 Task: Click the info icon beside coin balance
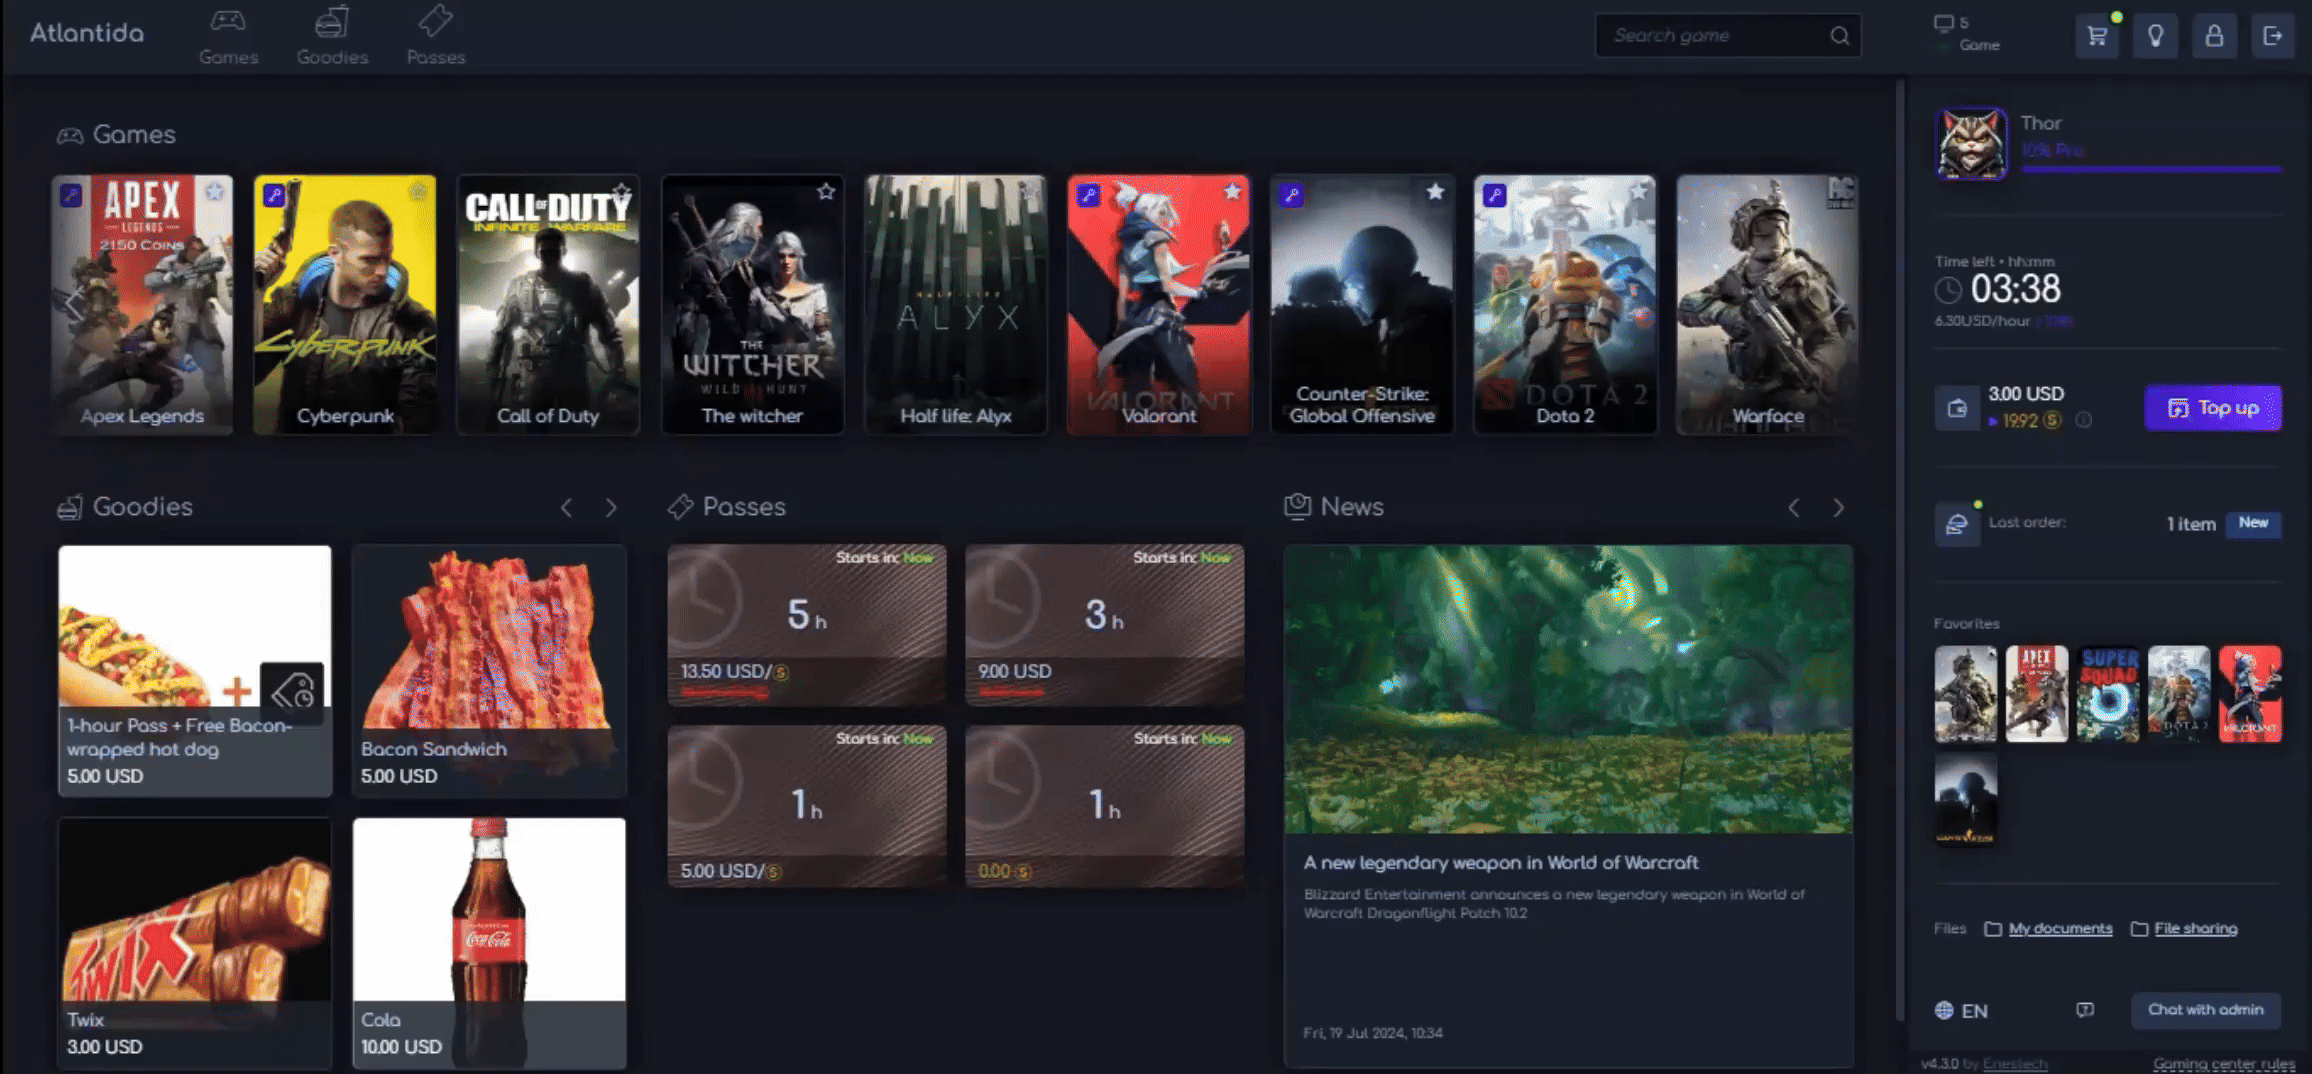tap(2084, 421)
